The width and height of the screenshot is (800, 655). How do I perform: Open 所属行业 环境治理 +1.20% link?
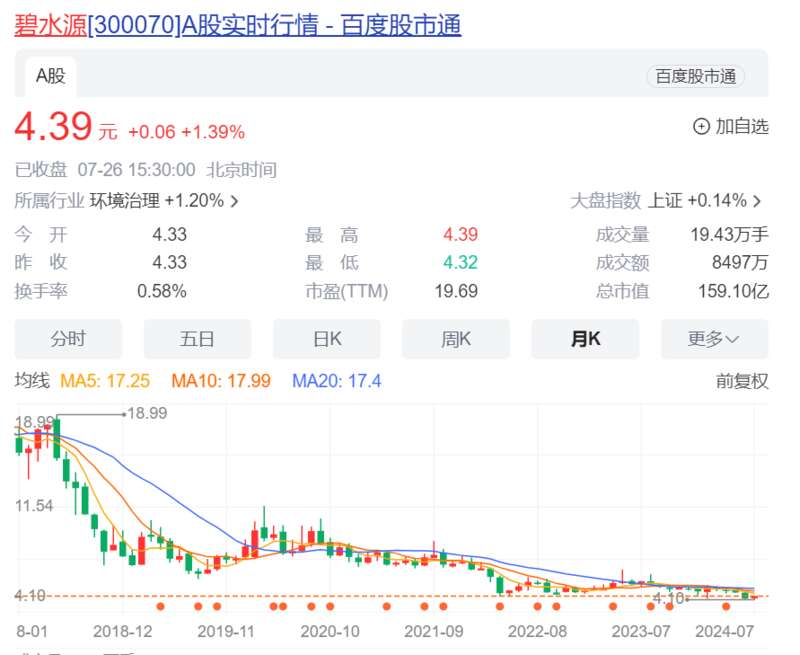click(127, 201)
